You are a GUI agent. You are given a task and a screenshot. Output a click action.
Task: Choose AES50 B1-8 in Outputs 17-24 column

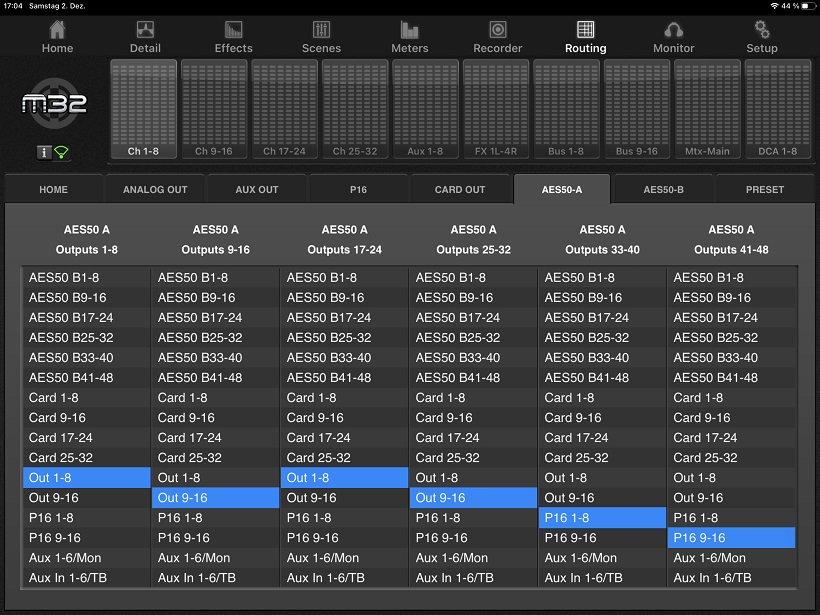(344, 277)
